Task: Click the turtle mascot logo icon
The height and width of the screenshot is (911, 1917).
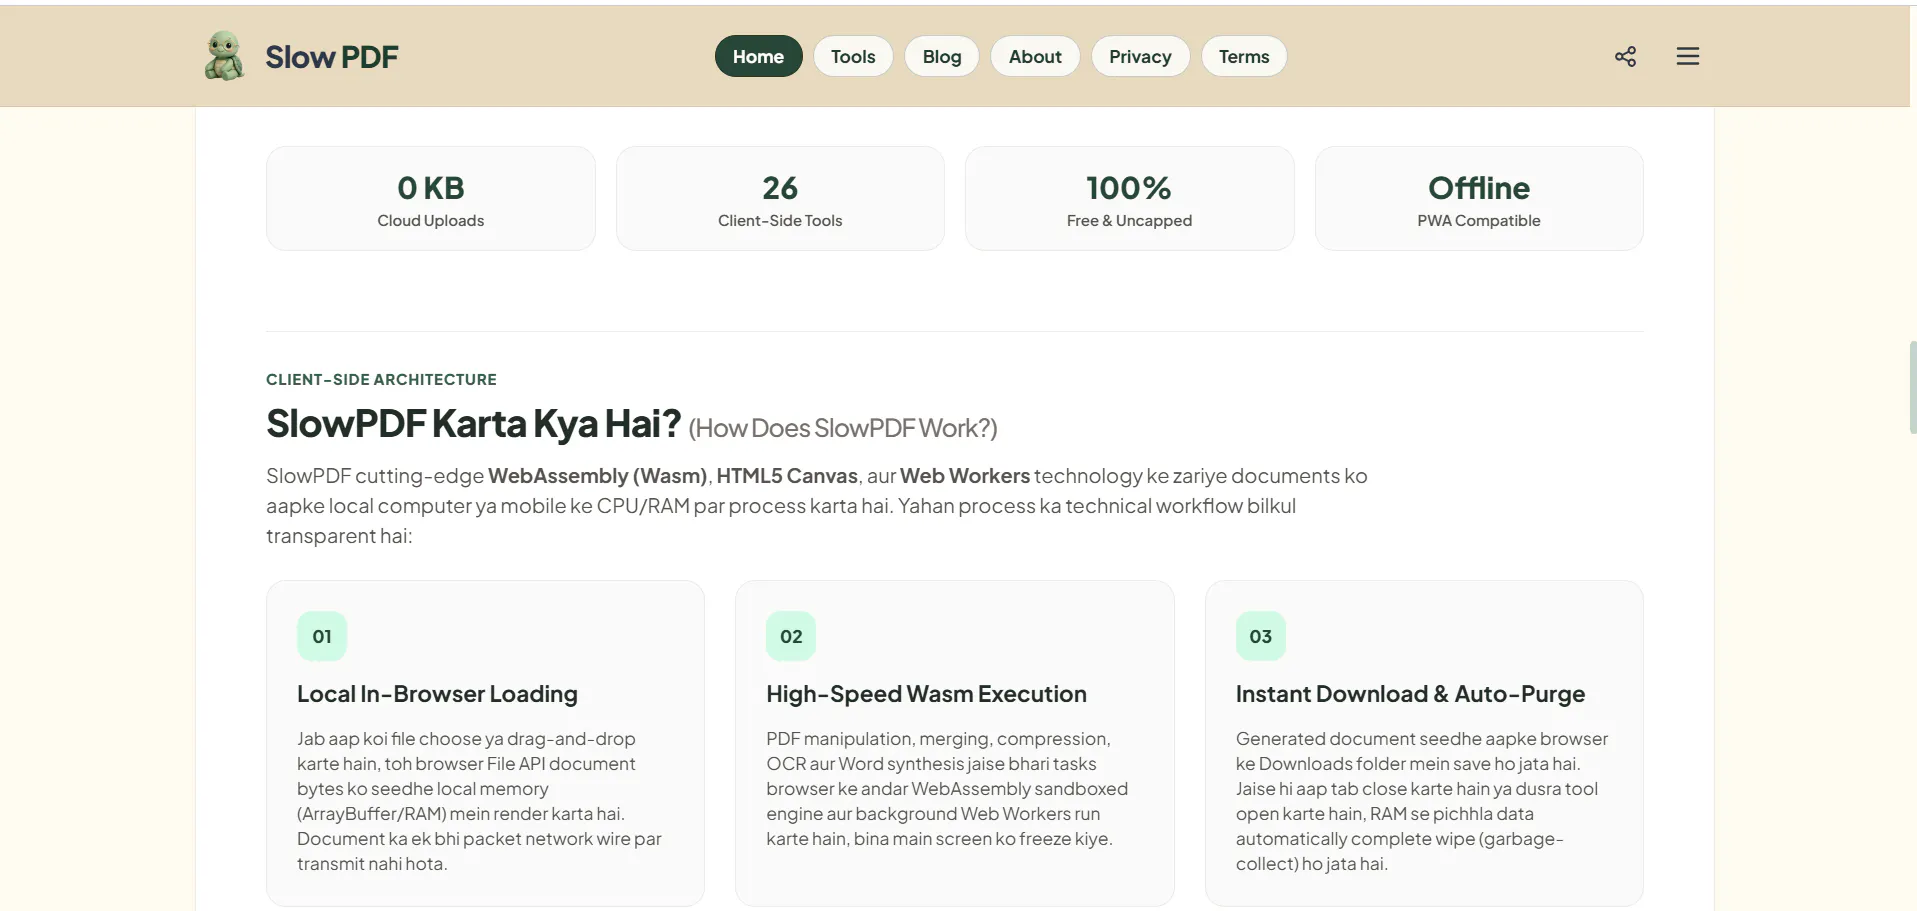Action: coord(224,56)
